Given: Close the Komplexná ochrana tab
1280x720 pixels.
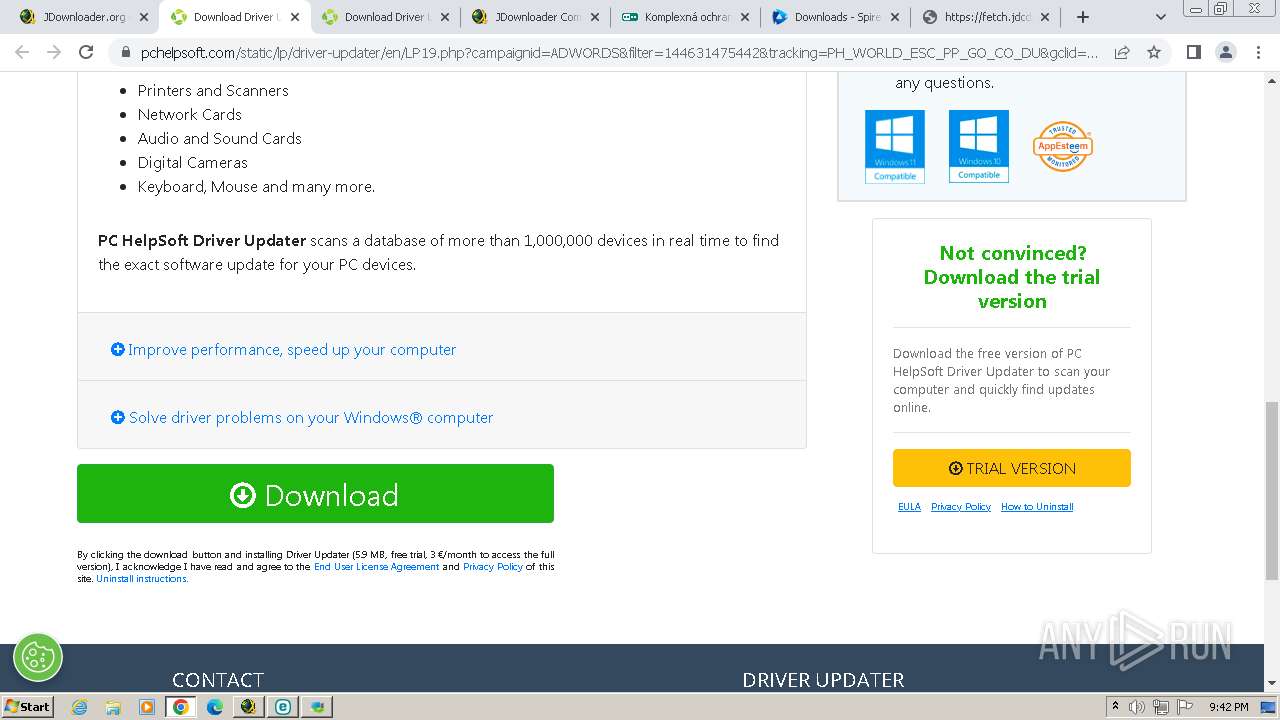Looking at the screenshot, I should pos(745,17).
